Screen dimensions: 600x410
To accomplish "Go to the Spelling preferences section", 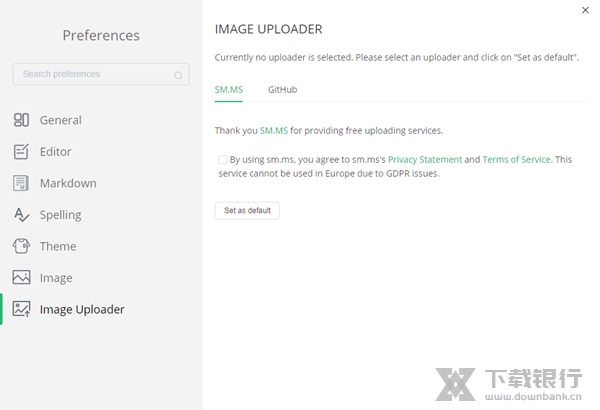I will pos(60,215).
